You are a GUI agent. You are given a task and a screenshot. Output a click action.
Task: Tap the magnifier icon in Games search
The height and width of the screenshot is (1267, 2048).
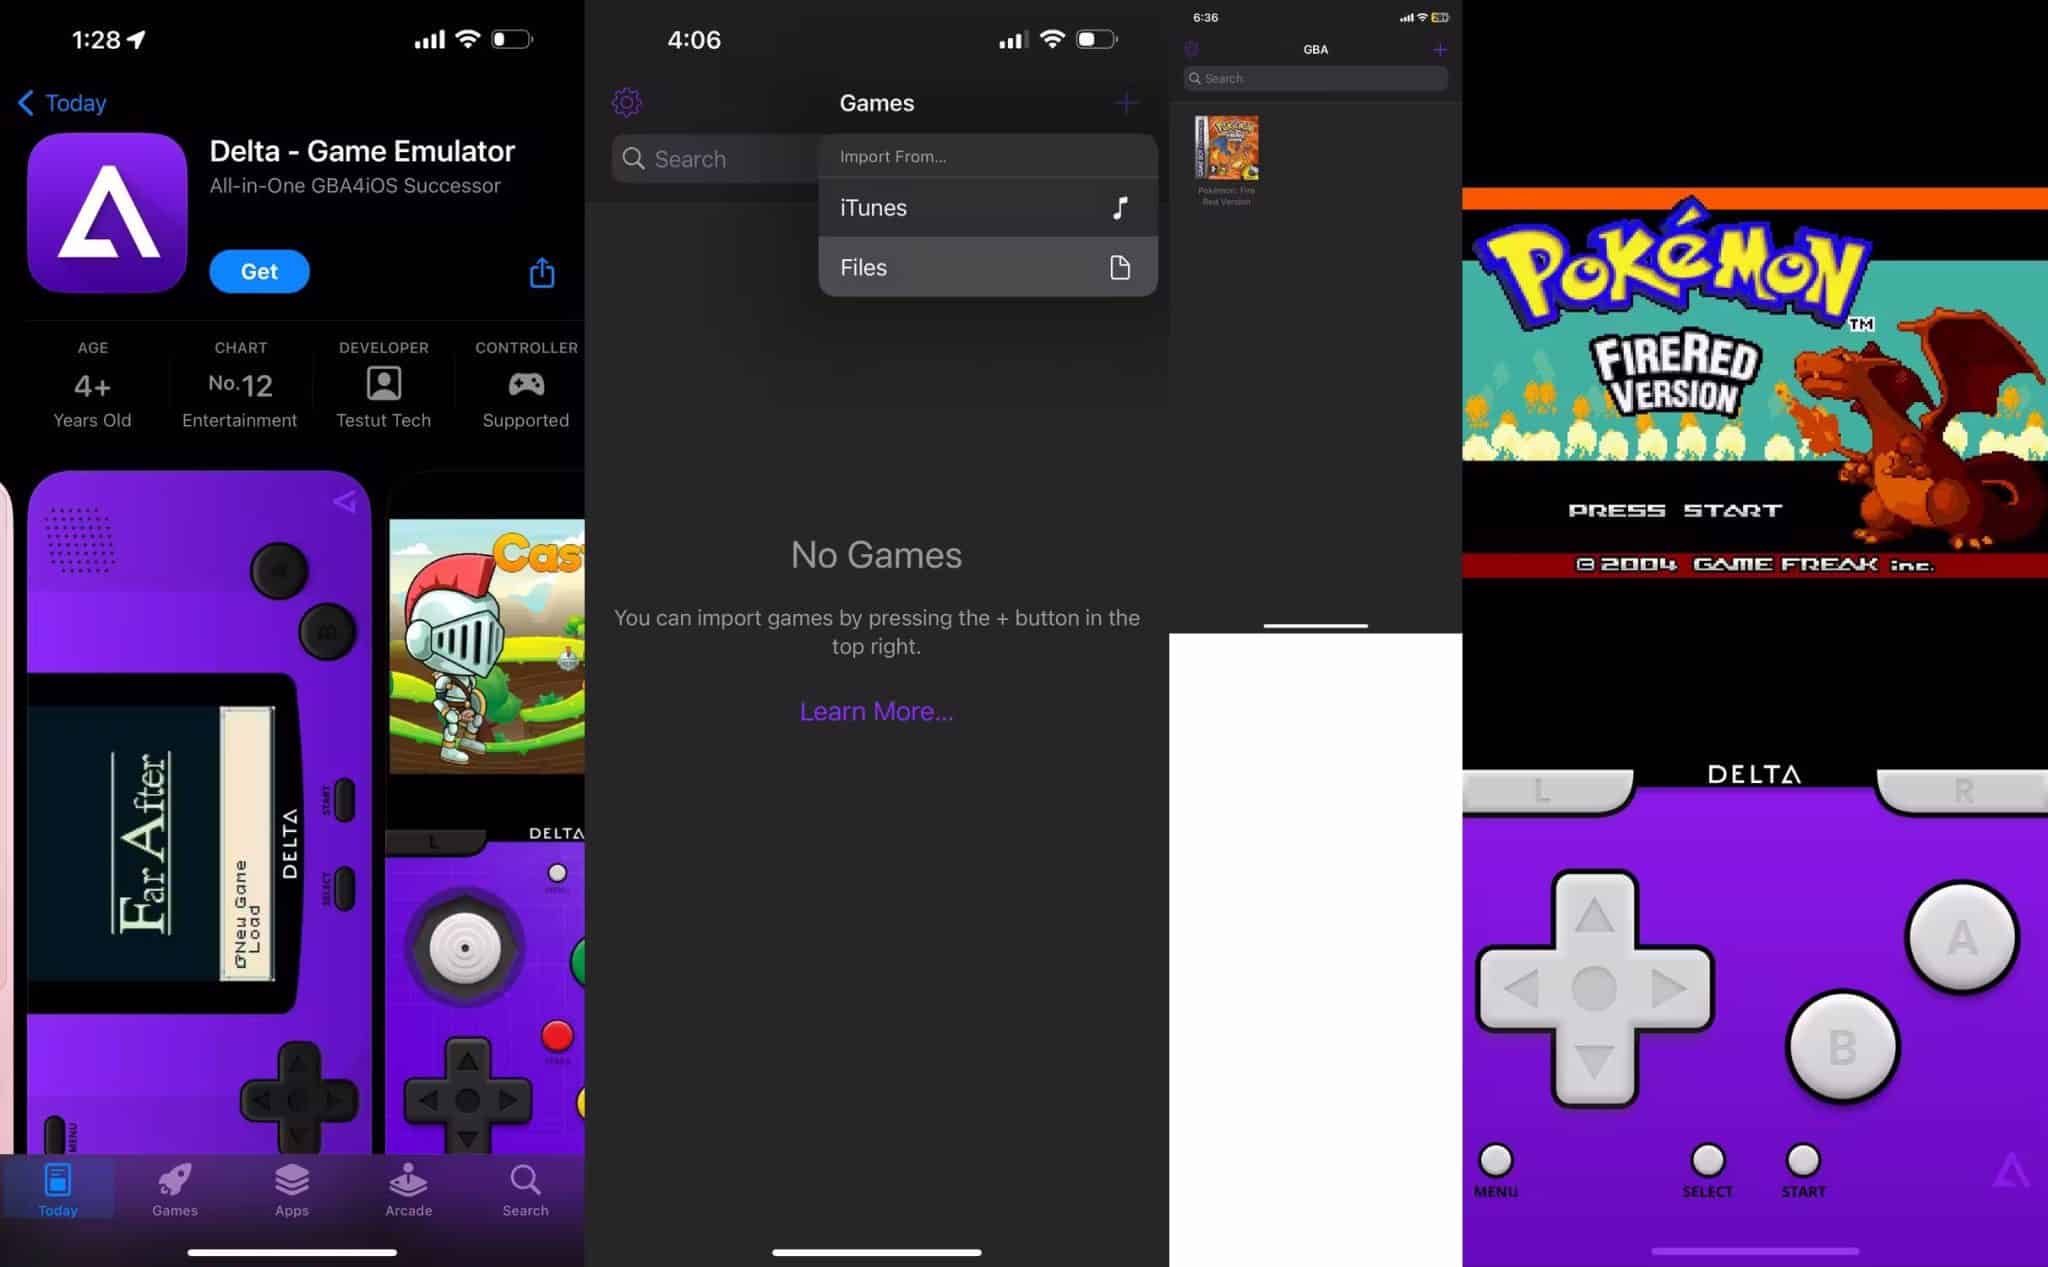pos(633,159)
